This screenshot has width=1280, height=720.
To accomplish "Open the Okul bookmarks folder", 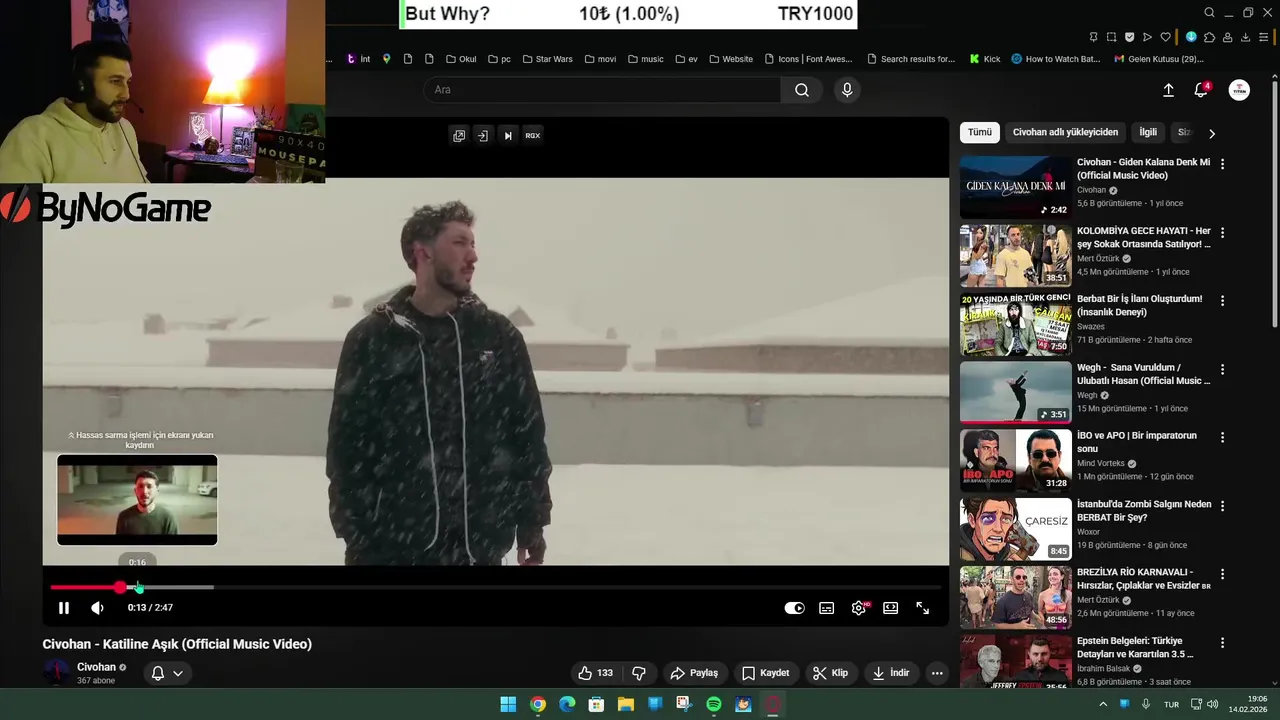I will tap(461, 59).
